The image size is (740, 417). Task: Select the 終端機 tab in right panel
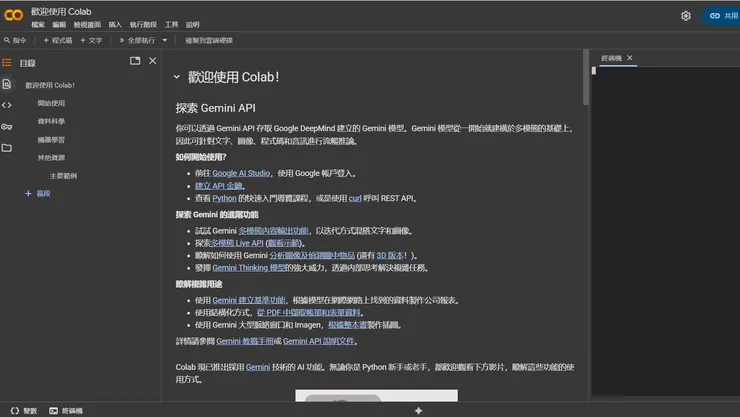point(611,58)
